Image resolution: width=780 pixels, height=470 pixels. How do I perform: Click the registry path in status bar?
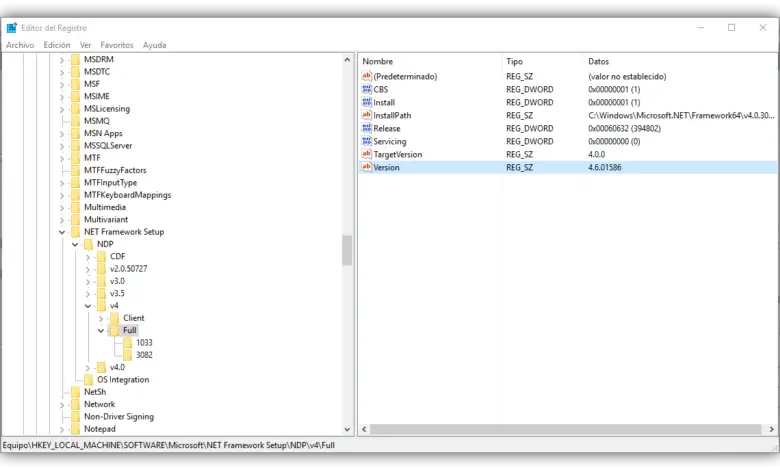tap(169, 445)
